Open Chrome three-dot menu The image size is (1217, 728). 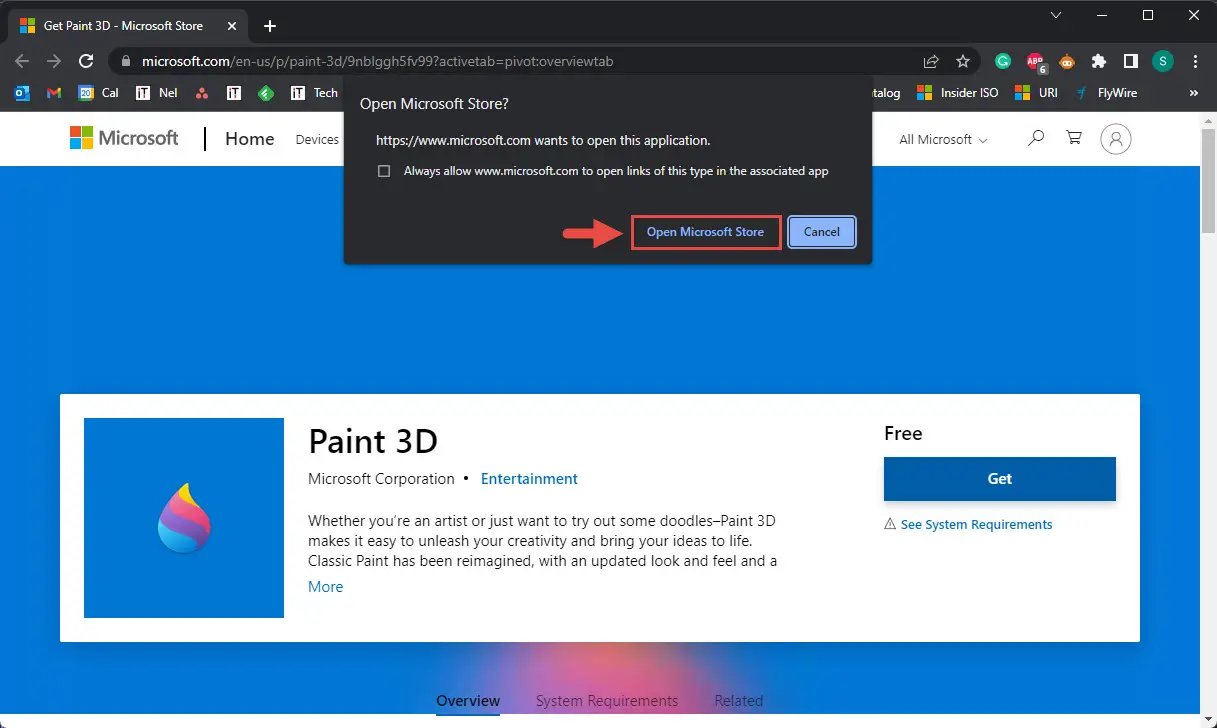(x=1196, y=61)
